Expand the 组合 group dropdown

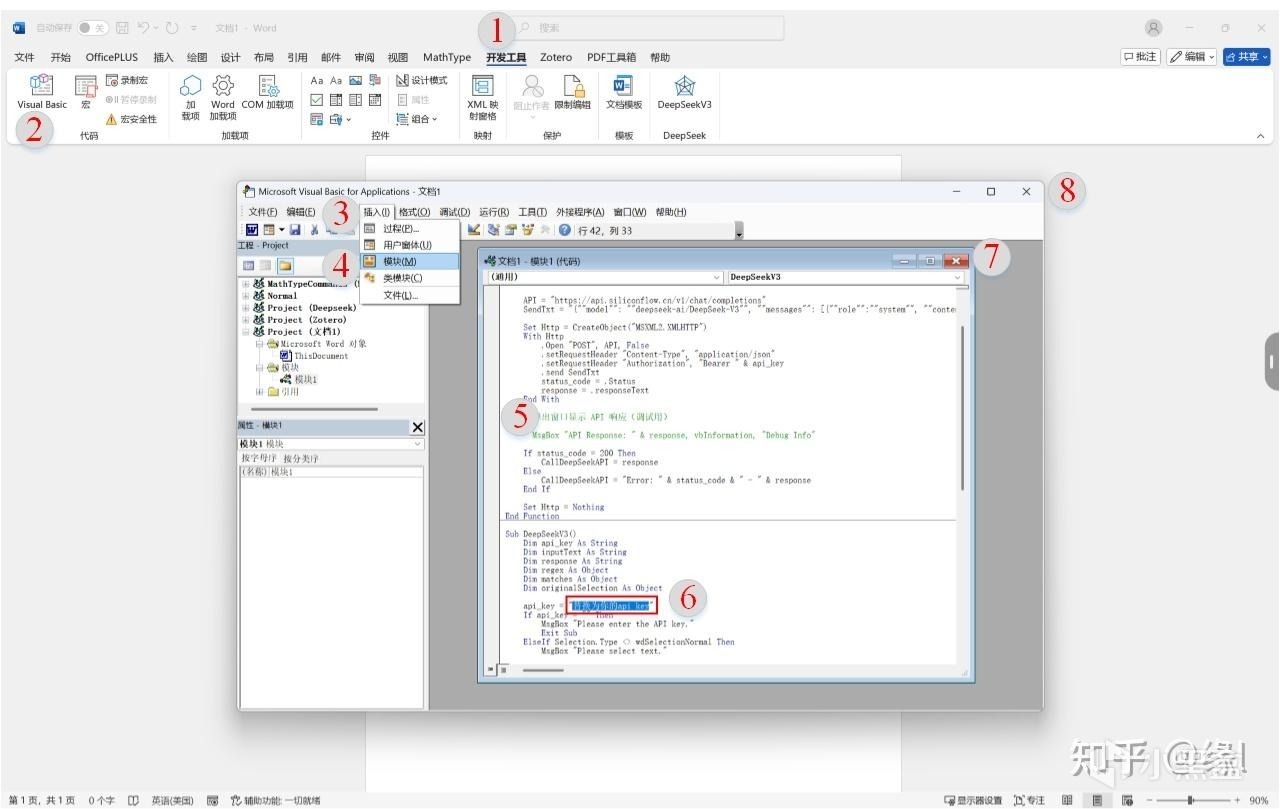coord(417,119)
